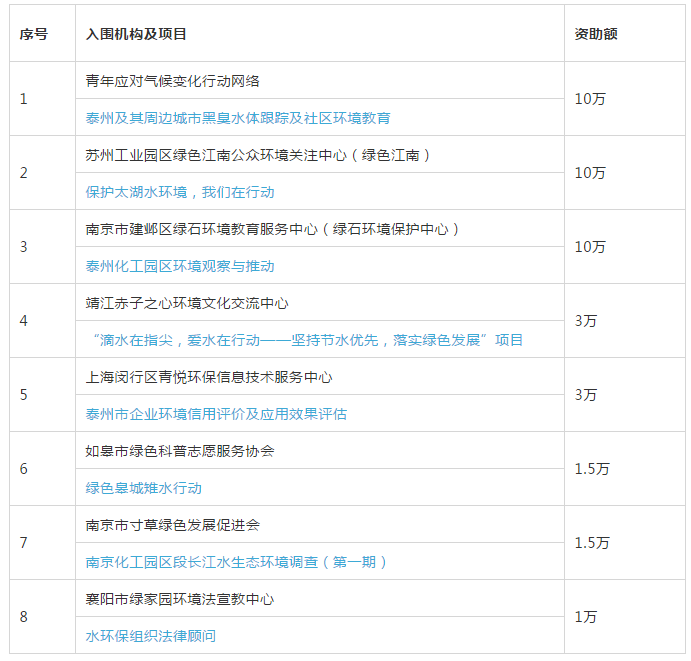Click serial number 3 cell
The height and width of the screenshot is (661, 691).
coord(42,247)
